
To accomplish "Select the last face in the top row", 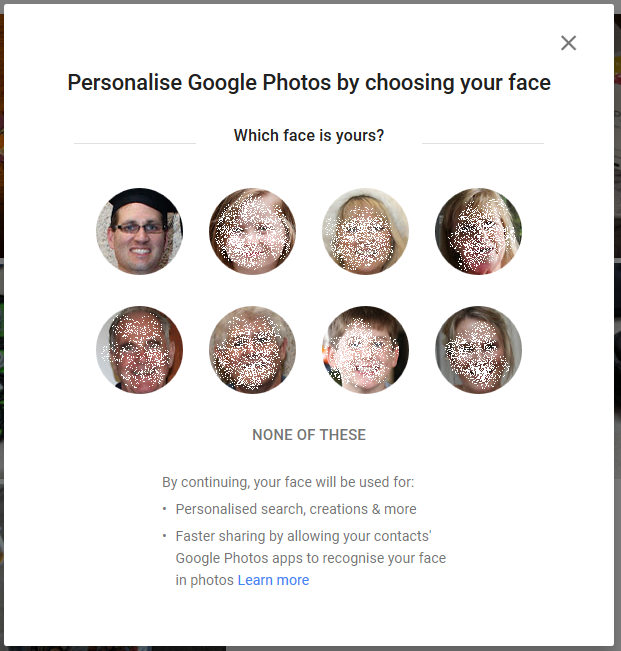I will pyautogui.click(x=478, y=231).
